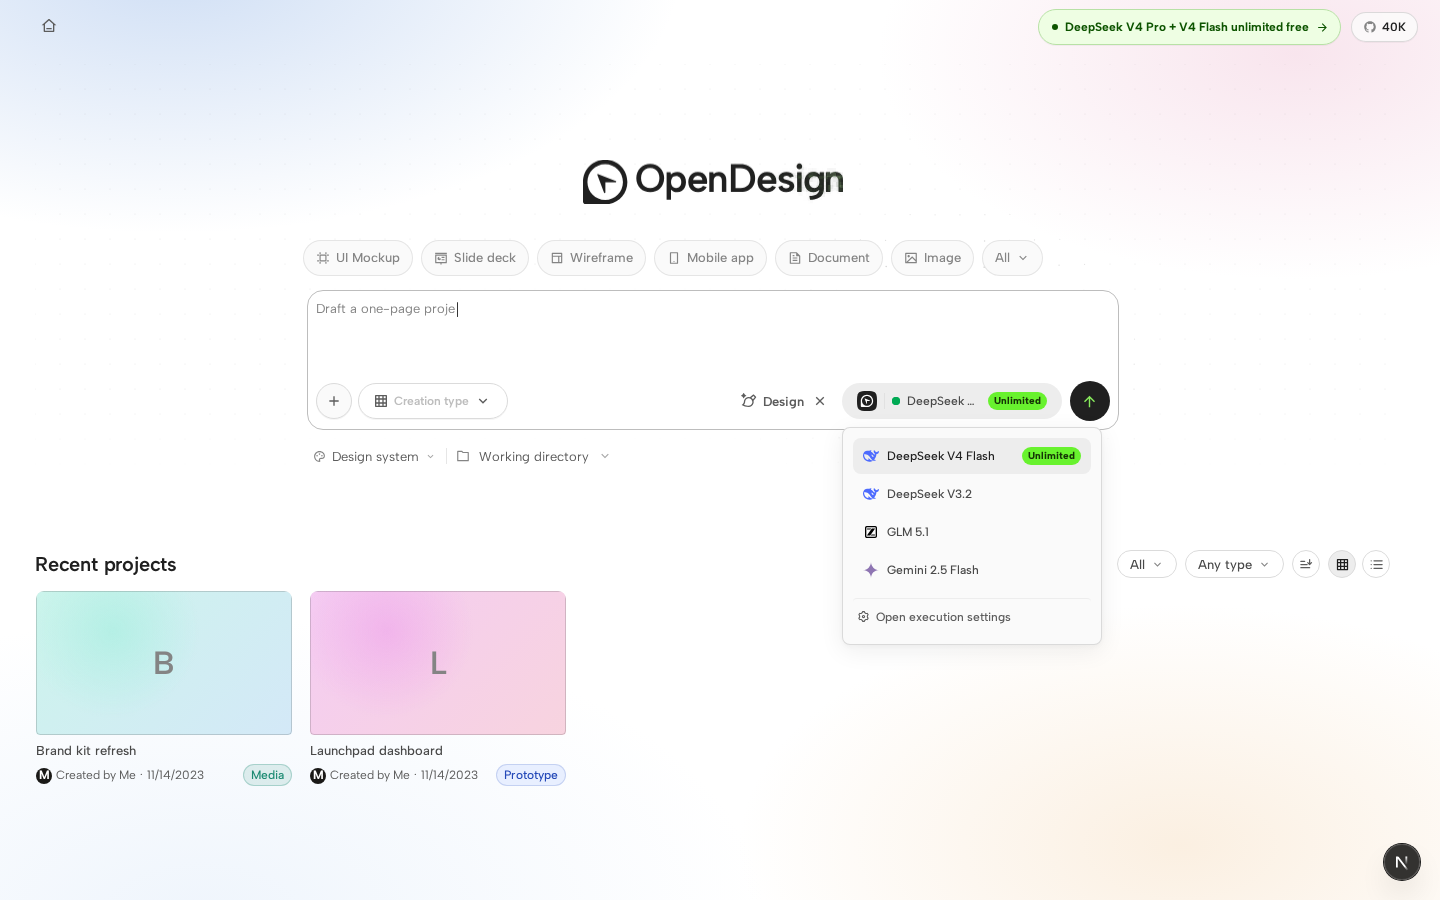1440x900 pixels.
Task: Expand the Design system dropdown
Action: pos(375,457)
